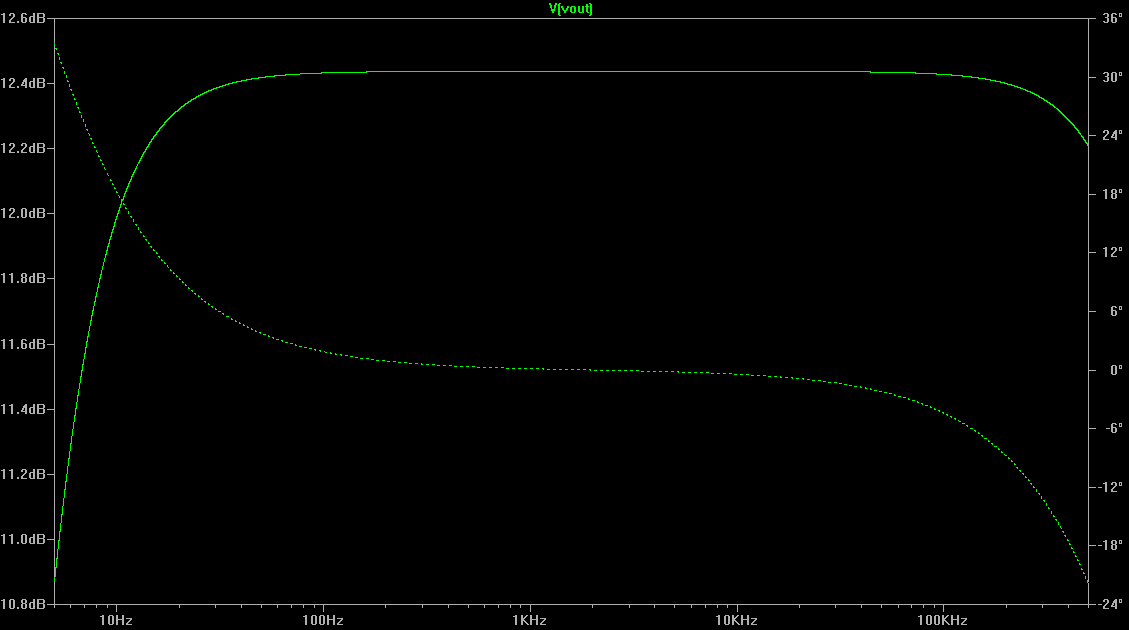Screen dimensions: 1129x630
Task: Click the 11.6dB magnitude axis label
Action: coord(23,344)
